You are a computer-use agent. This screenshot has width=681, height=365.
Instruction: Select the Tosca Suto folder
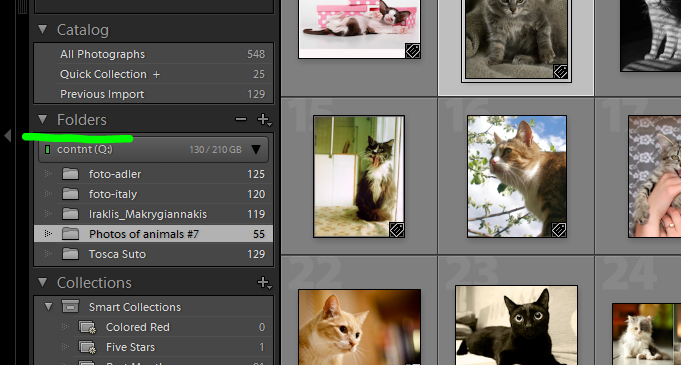(x=153, y=254)
